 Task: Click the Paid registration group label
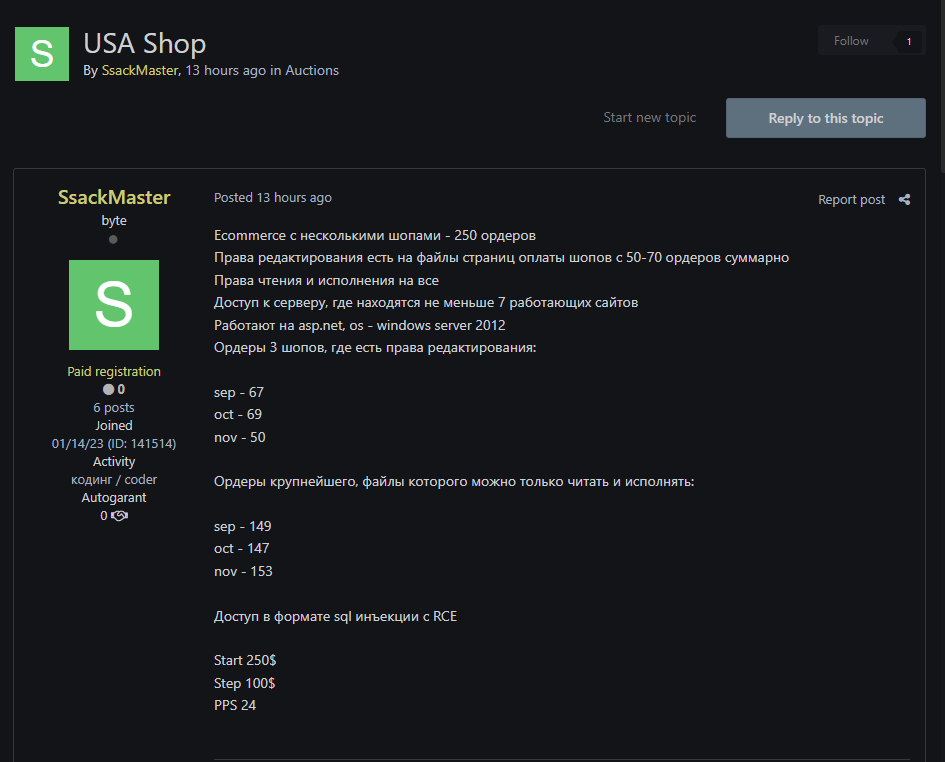(114, 371)
